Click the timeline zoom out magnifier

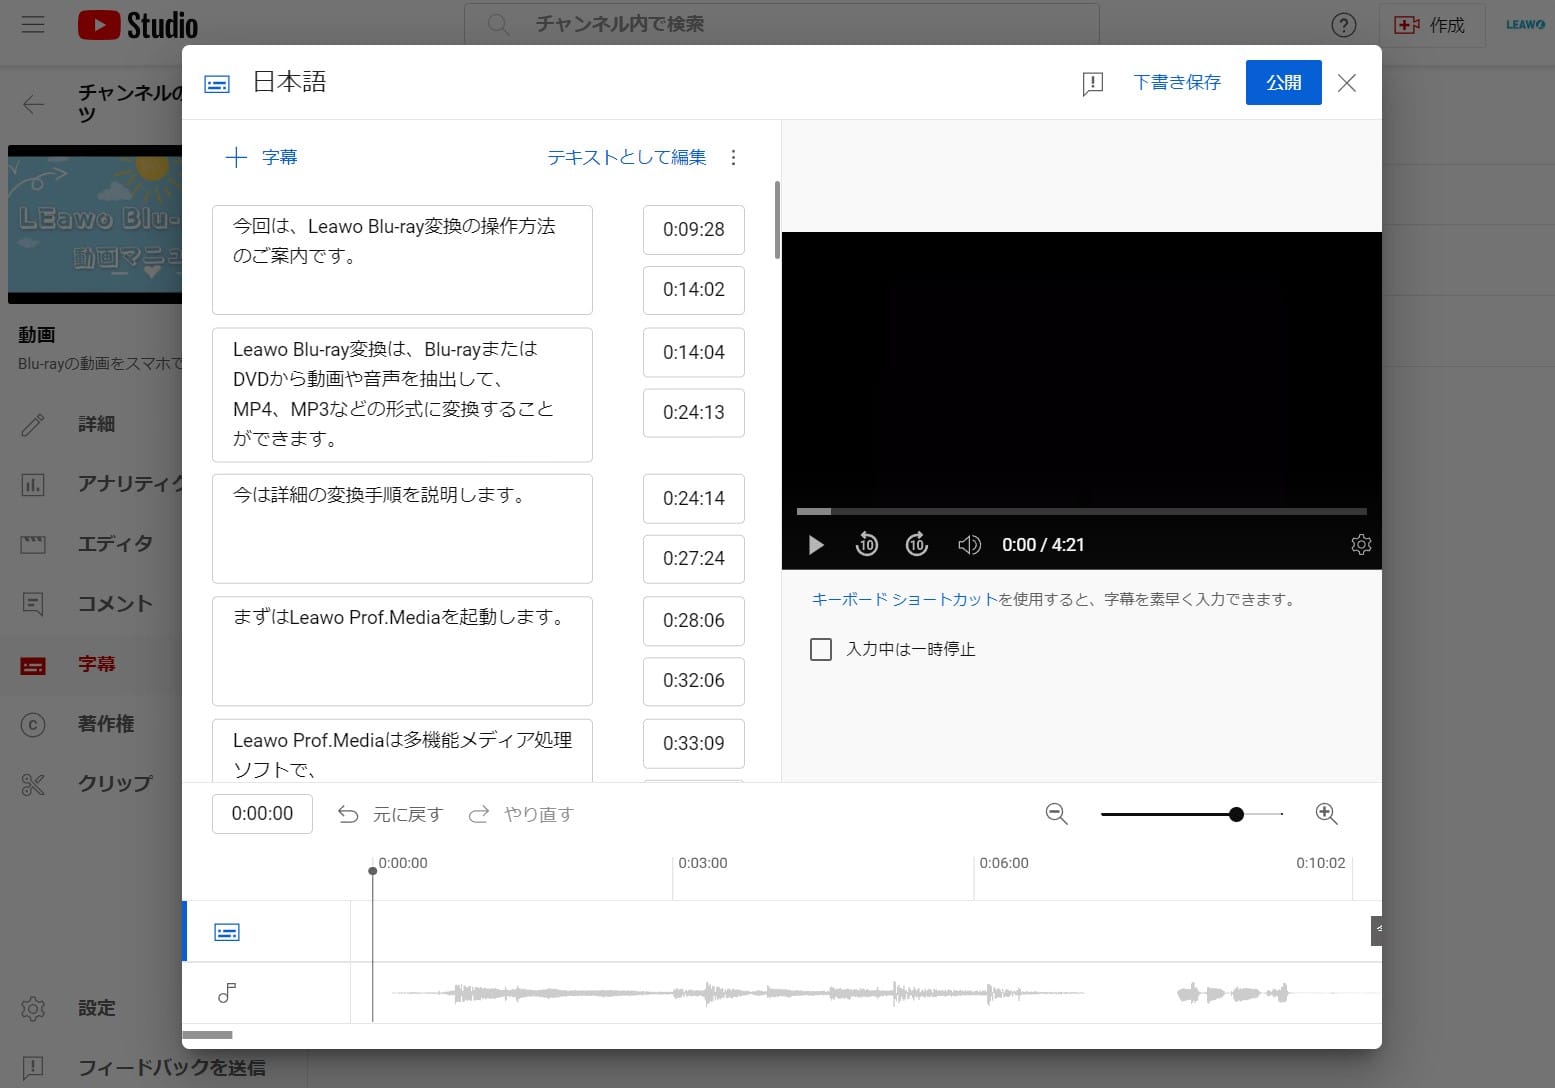[x=1056, y=814]
